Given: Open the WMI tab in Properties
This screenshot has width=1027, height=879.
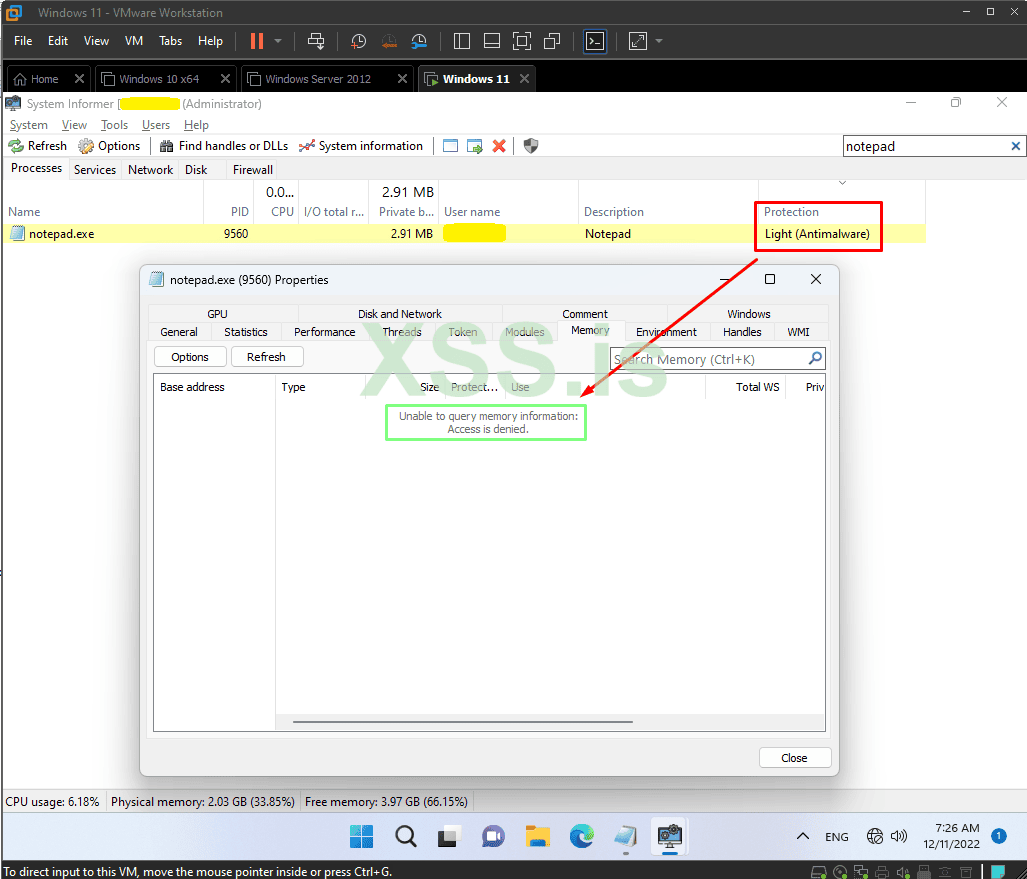Looking at the screenshot, I should pyautogui.click(x=798, y=332).
